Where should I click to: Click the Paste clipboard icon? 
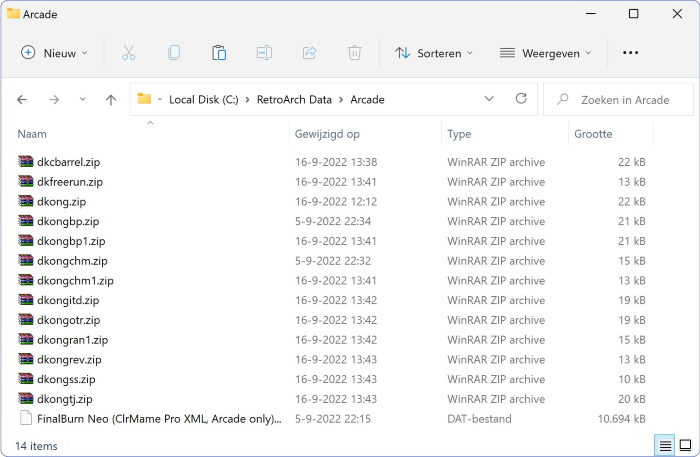point(219,53)
